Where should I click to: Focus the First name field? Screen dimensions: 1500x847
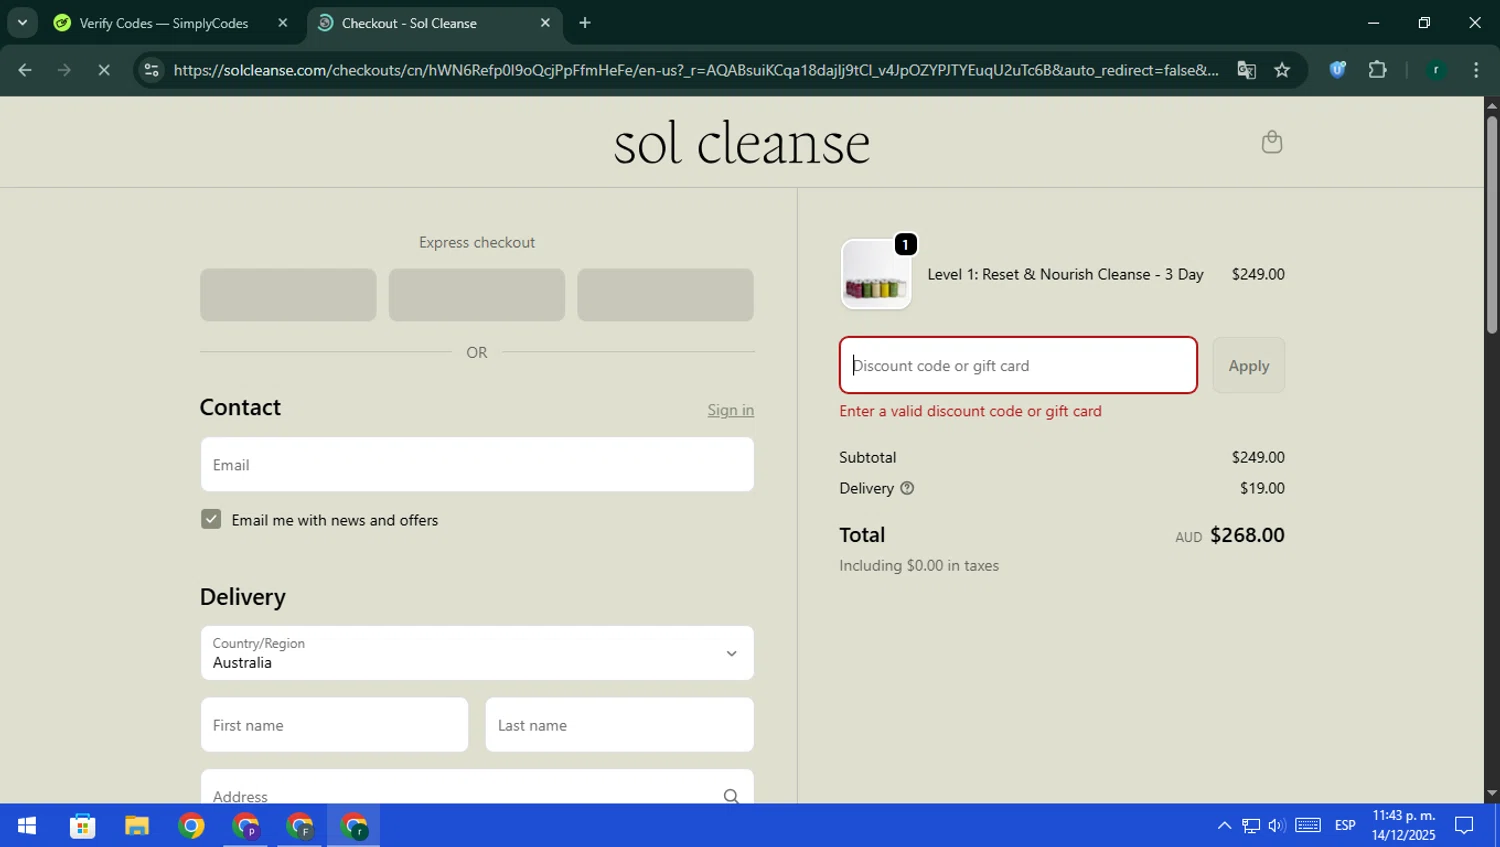tap(334, 725)
